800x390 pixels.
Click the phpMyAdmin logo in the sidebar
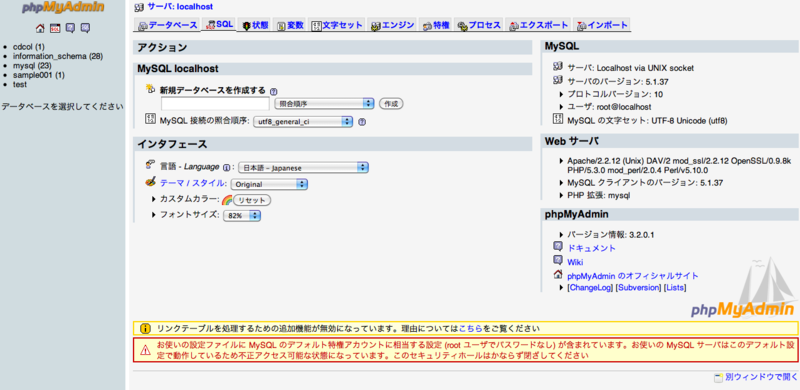63,8
